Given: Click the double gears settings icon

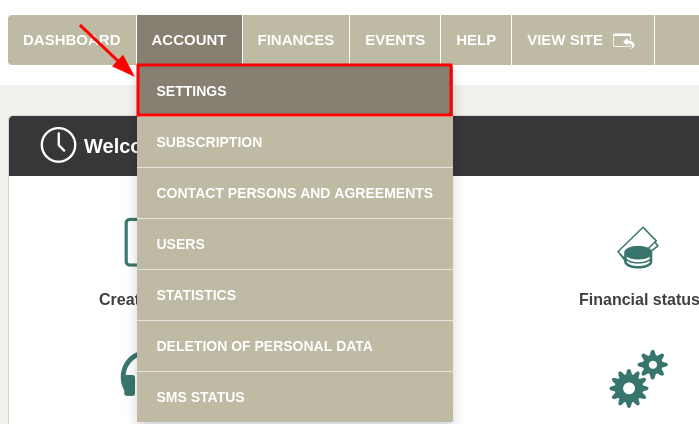Looking at the screenshot, I should tap(637, 378).
